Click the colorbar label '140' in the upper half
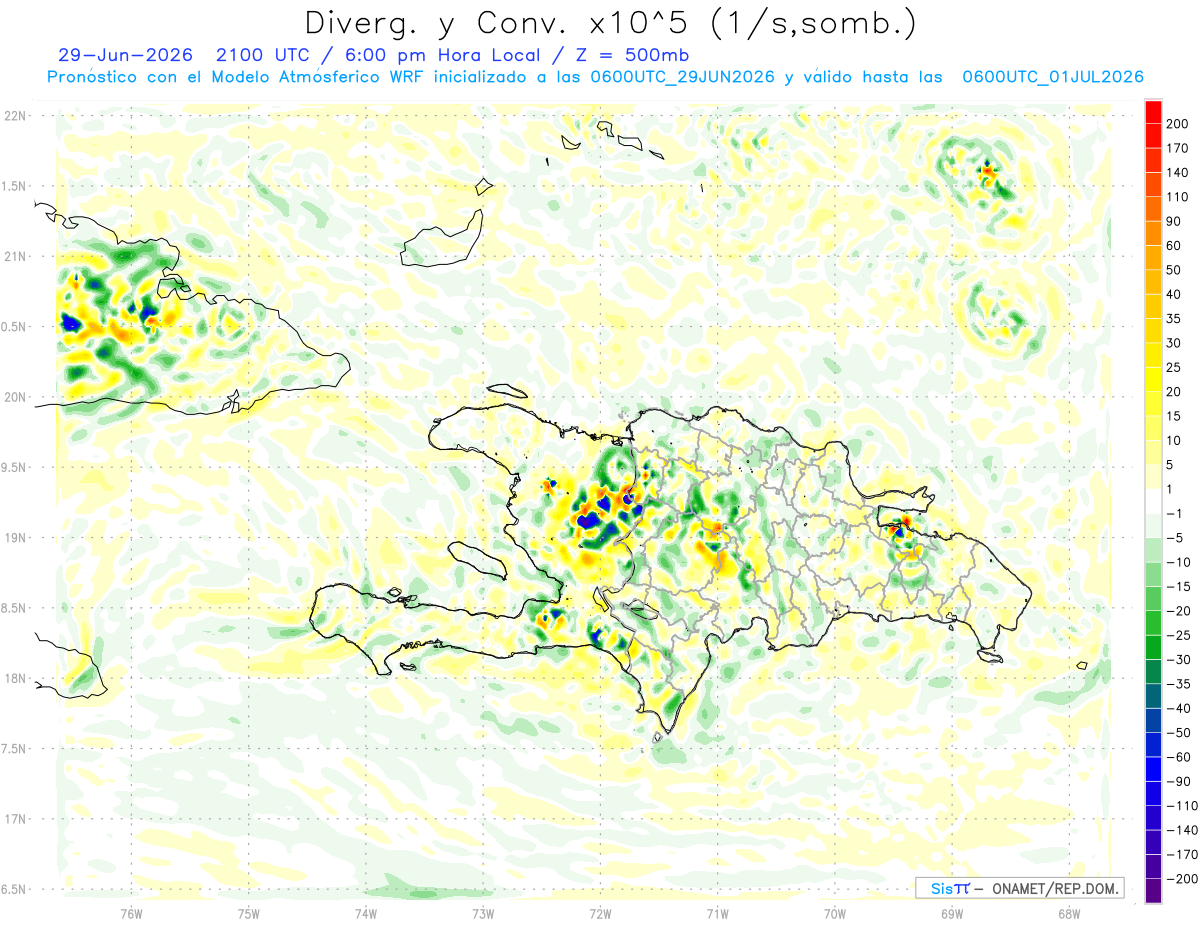 (1178, 173)
